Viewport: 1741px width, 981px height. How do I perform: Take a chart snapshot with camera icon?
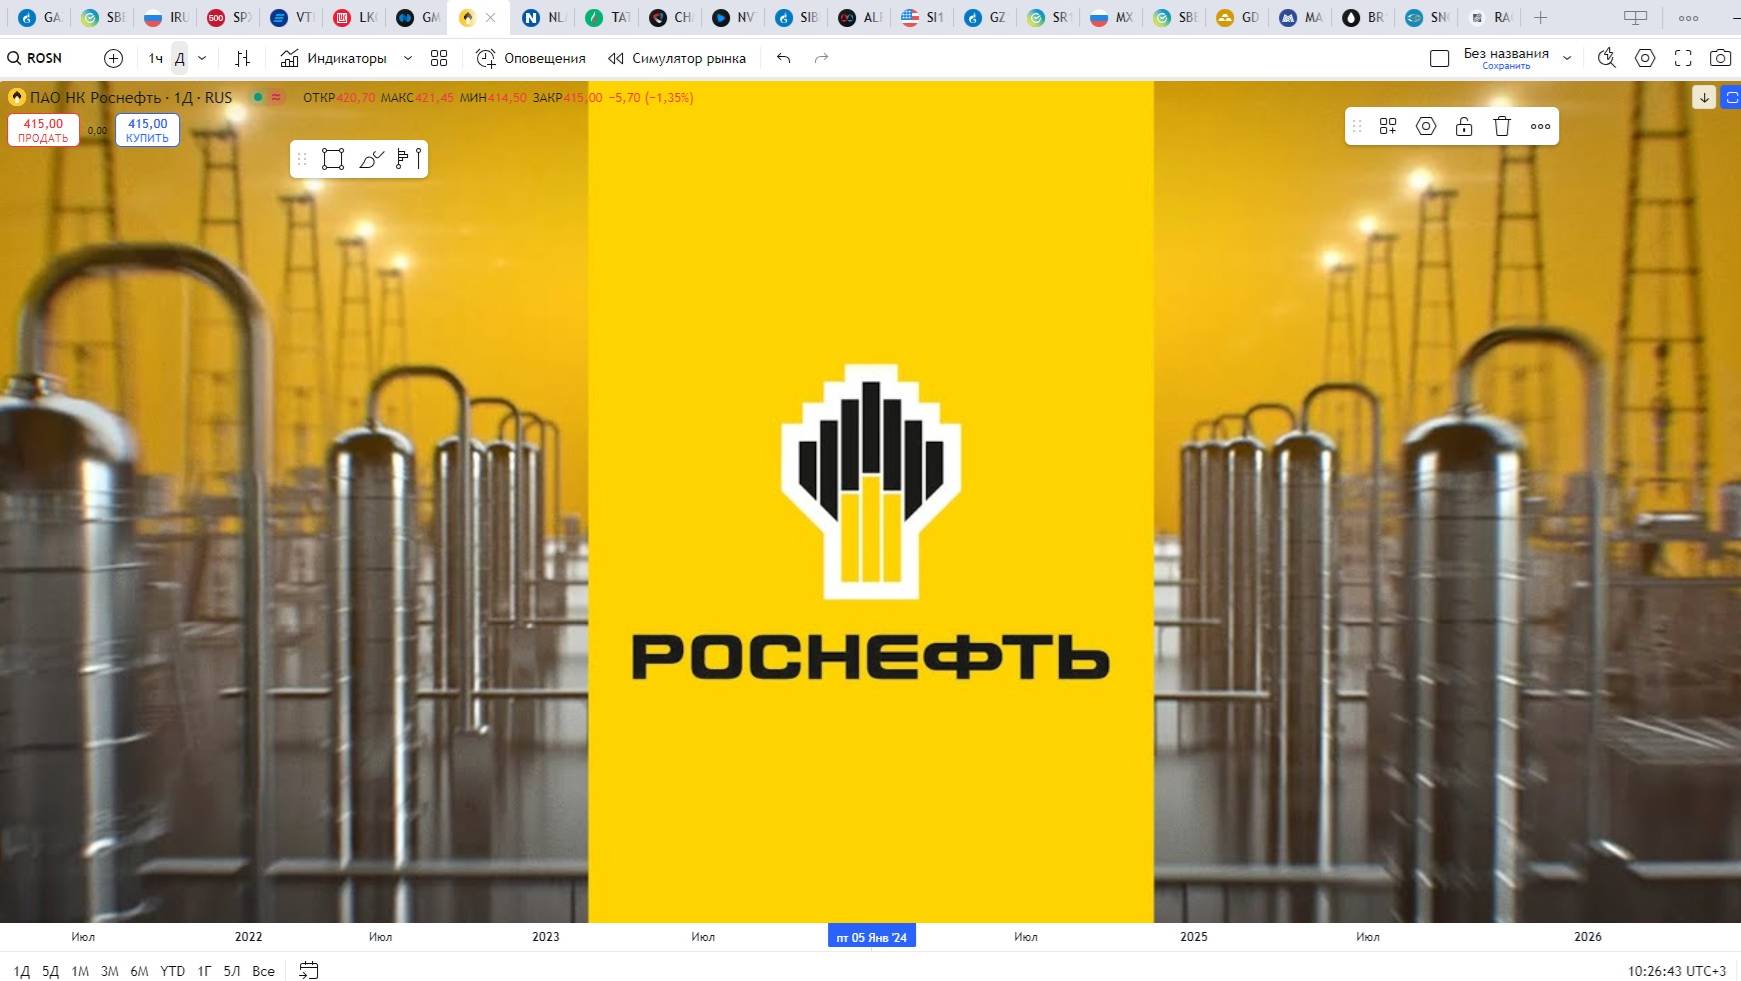(1720, 58)
